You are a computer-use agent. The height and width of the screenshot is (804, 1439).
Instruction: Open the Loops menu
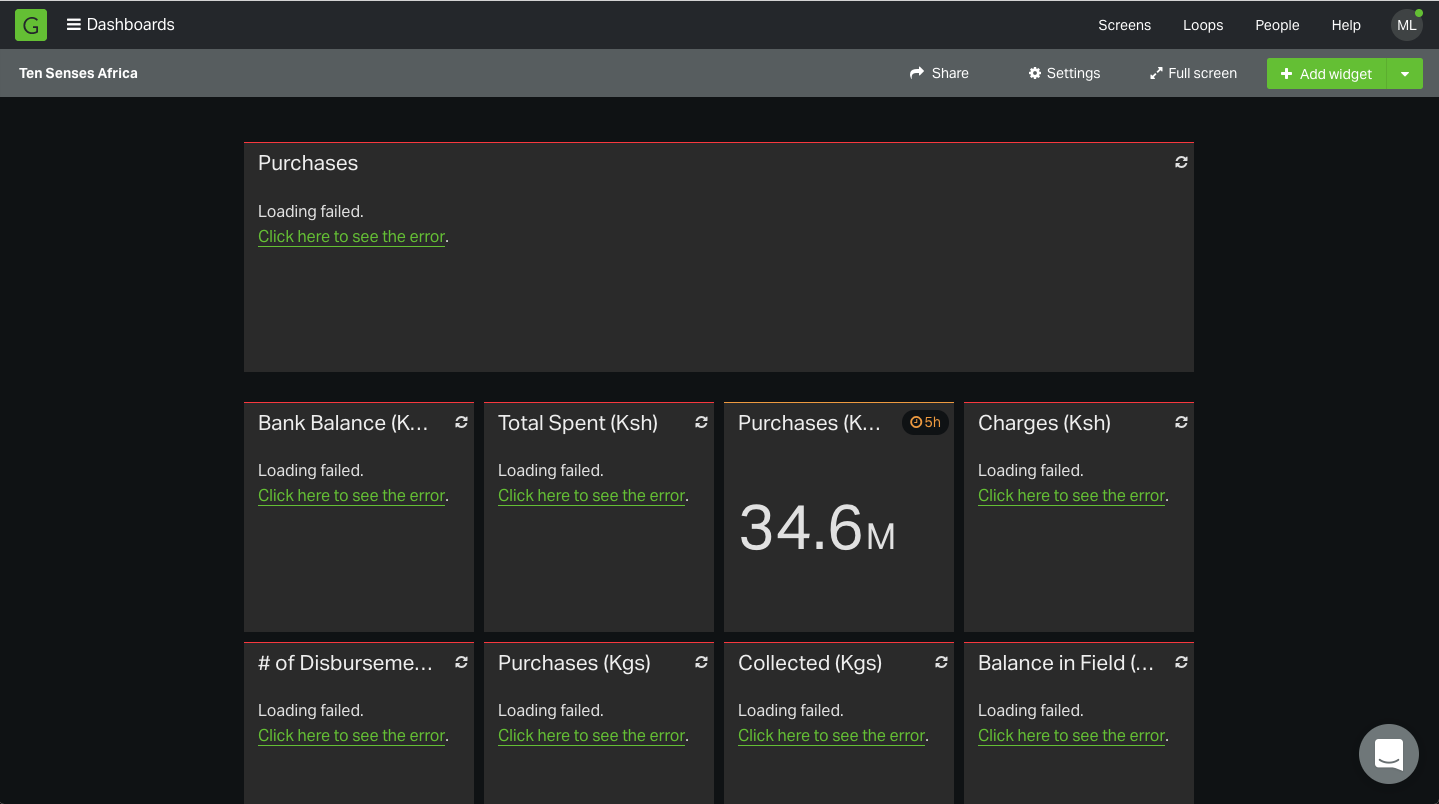pyautogui.click(x=1202, y=25)
